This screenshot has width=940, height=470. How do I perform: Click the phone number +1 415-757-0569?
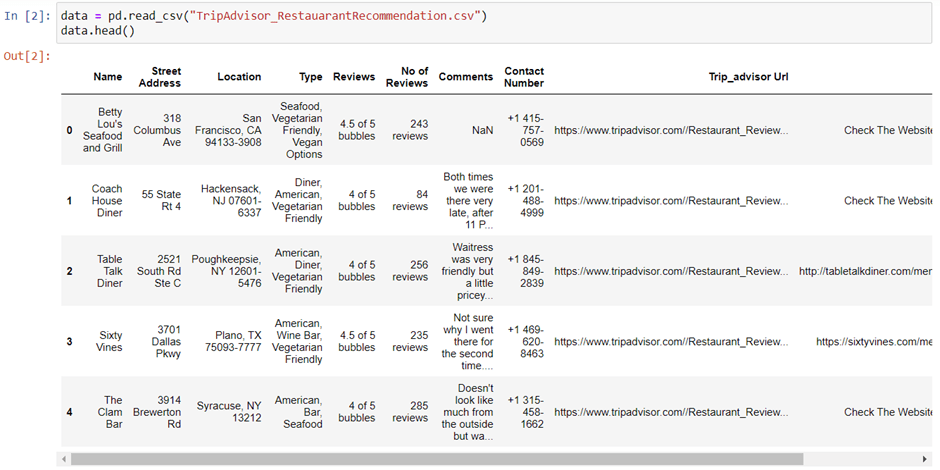tap(526, 130)
